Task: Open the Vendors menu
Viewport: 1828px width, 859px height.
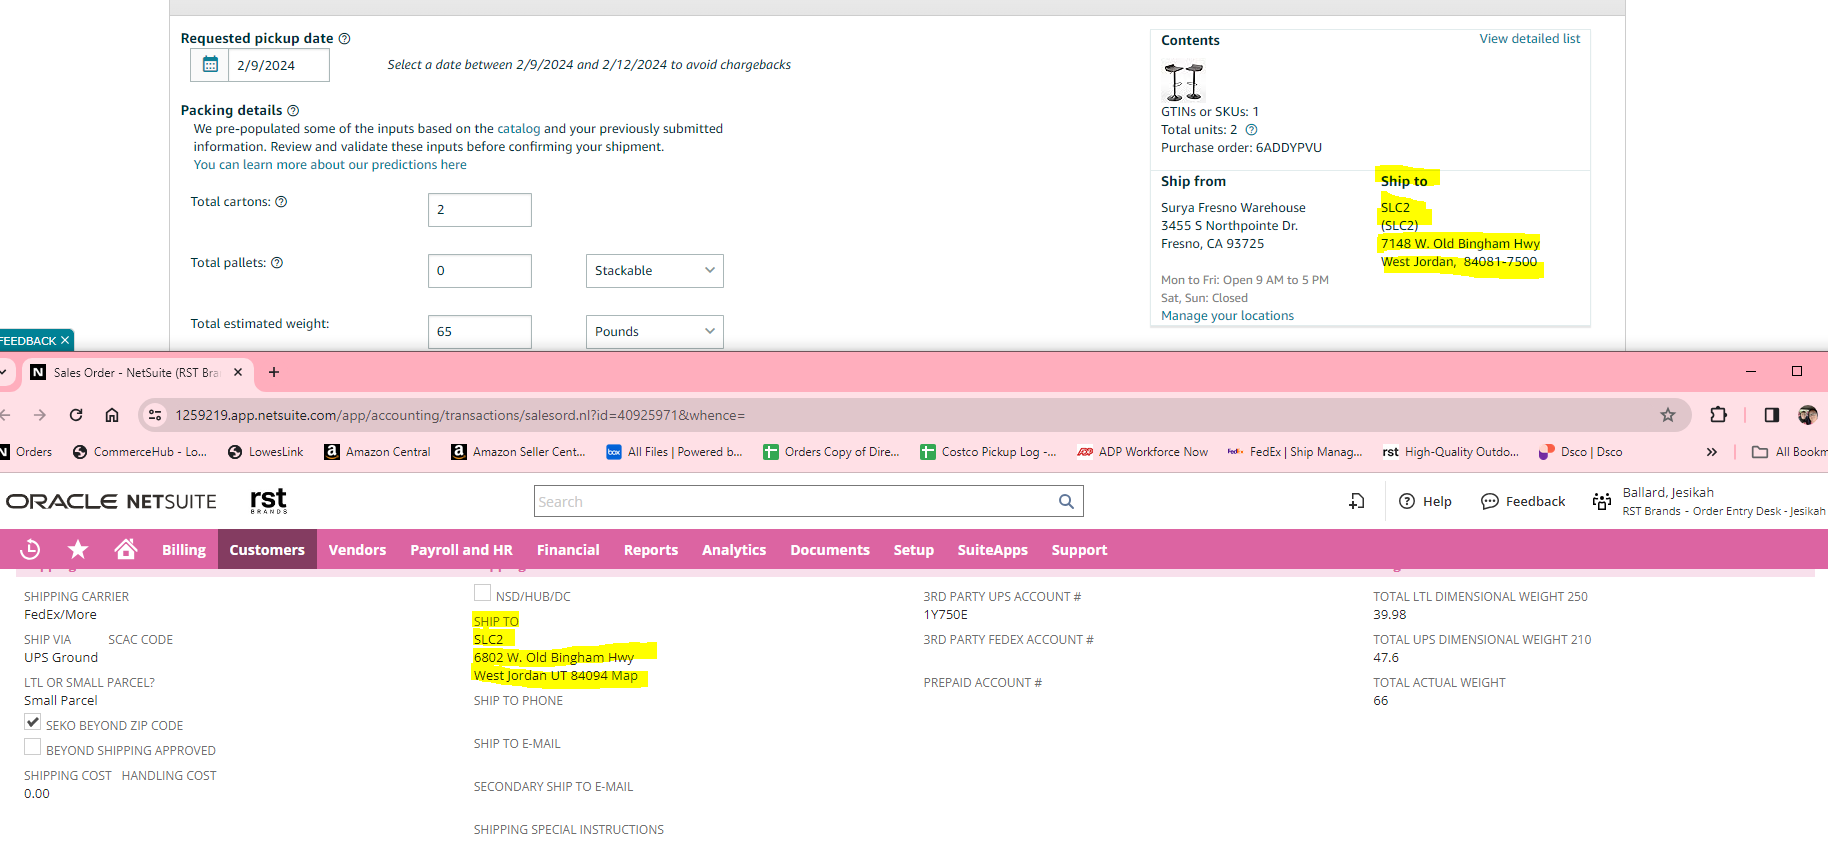Action: tap(357, 550)
